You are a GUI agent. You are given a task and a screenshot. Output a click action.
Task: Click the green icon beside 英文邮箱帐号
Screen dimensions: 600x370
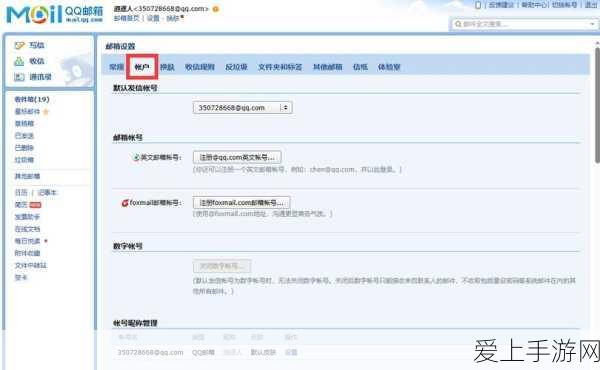pyautogui.click(x=136, y=158)
